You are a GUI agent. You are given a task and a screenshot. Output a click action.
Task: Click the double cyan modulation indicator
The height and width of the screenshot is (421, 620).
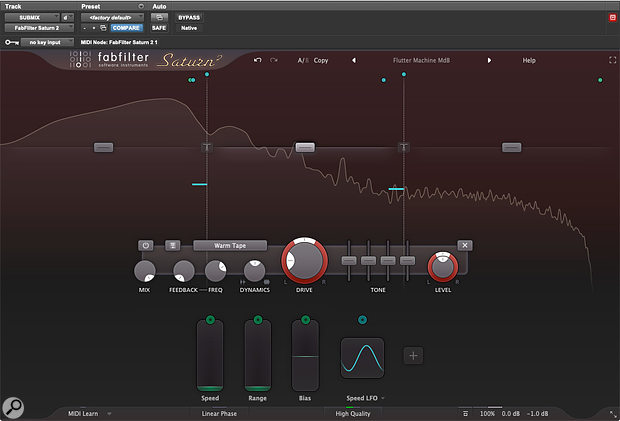[x=192, y=80]
